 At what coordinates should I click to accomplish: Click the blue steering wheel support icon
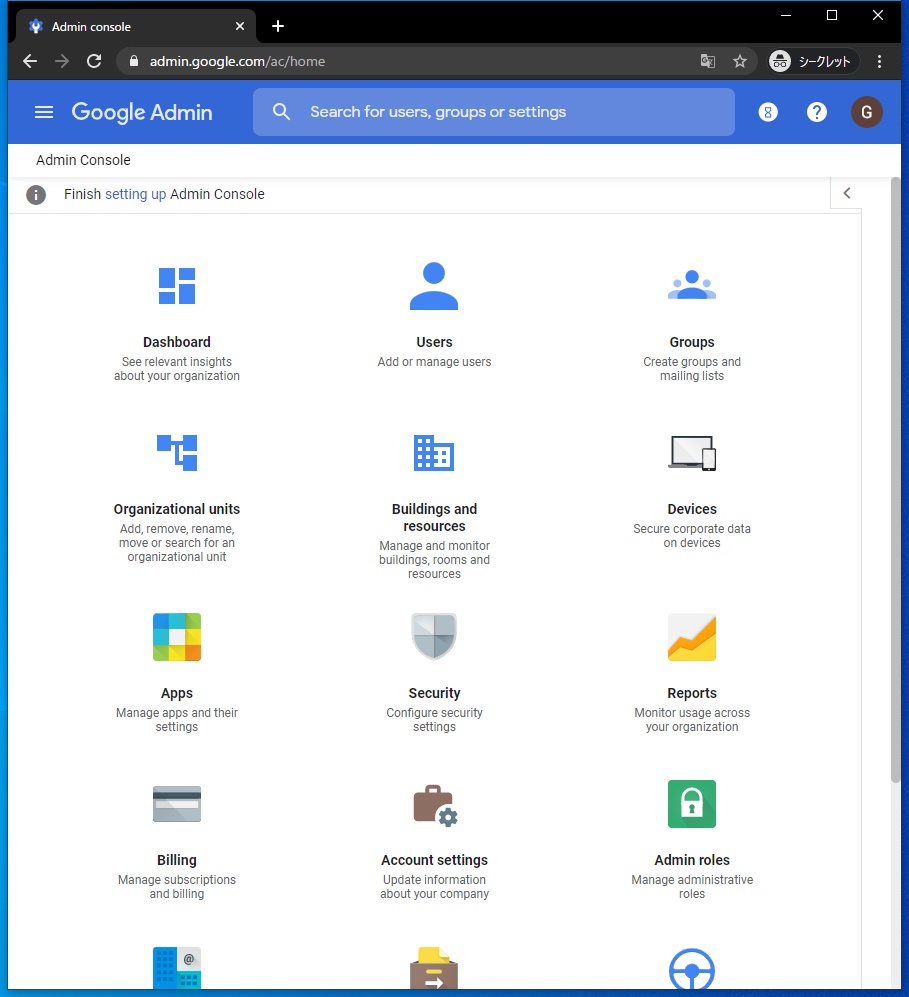(x=692, y=968)
